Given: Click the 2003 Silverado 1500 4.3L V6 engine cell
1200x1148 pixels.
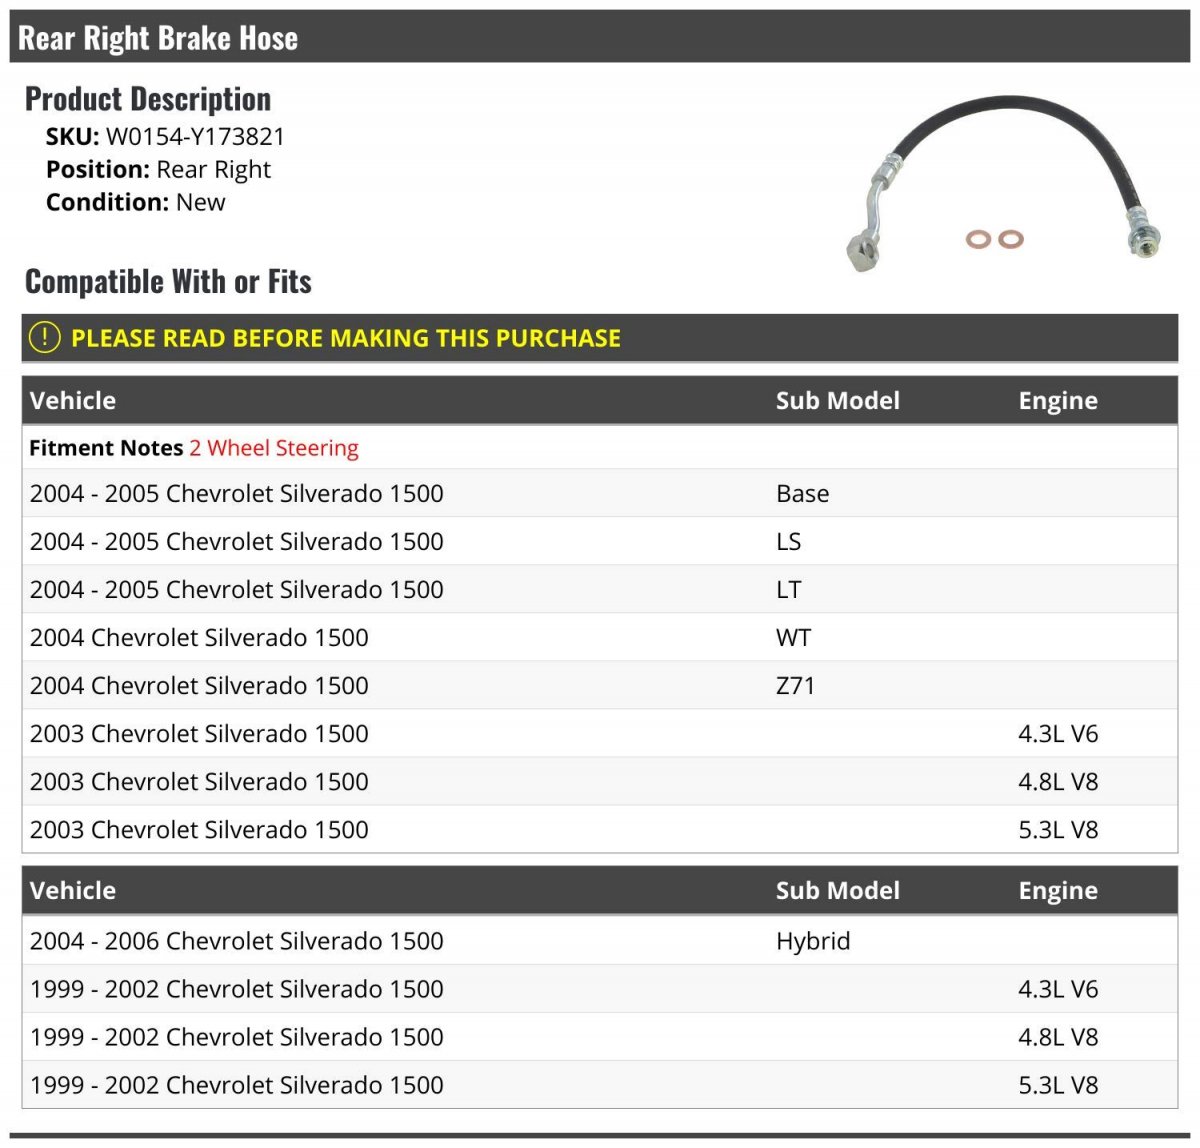Looking at the screenshot, I should (x=1058, y=734).
